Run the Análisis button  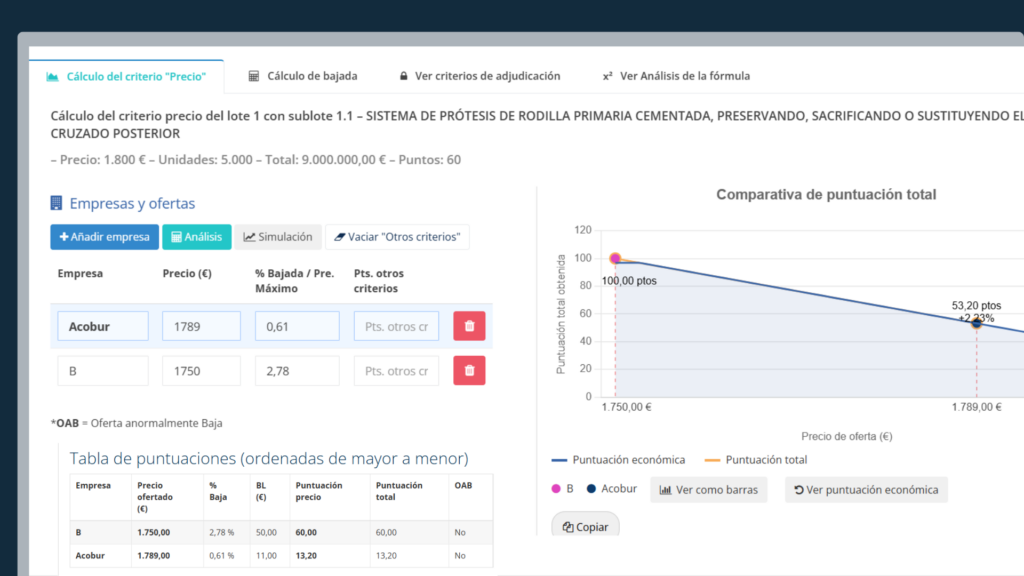click(196, 237)
